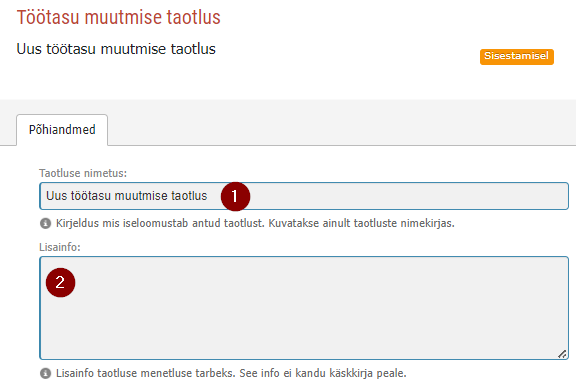Click the red circle marker numbered 1
Image resolution: width=576 pixels, height=392 pixels.
pos(235,197)
